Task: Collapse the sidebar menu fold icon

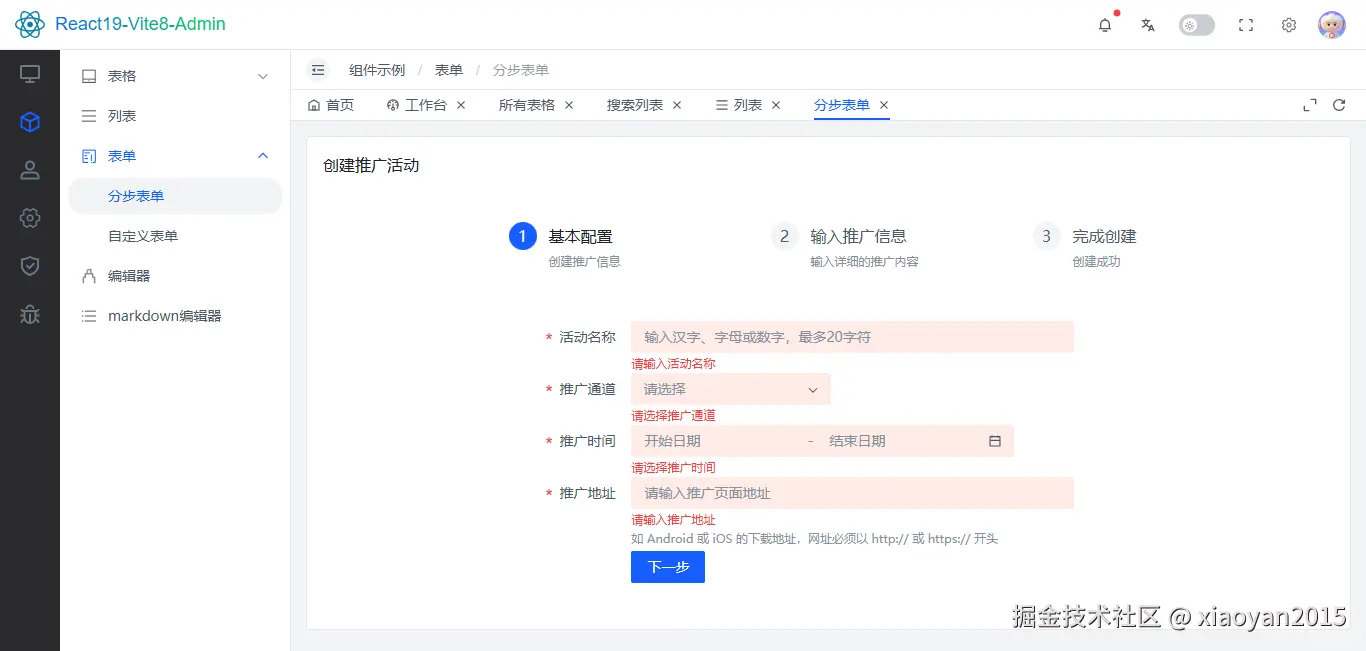Action: click(x=318, y=70)
